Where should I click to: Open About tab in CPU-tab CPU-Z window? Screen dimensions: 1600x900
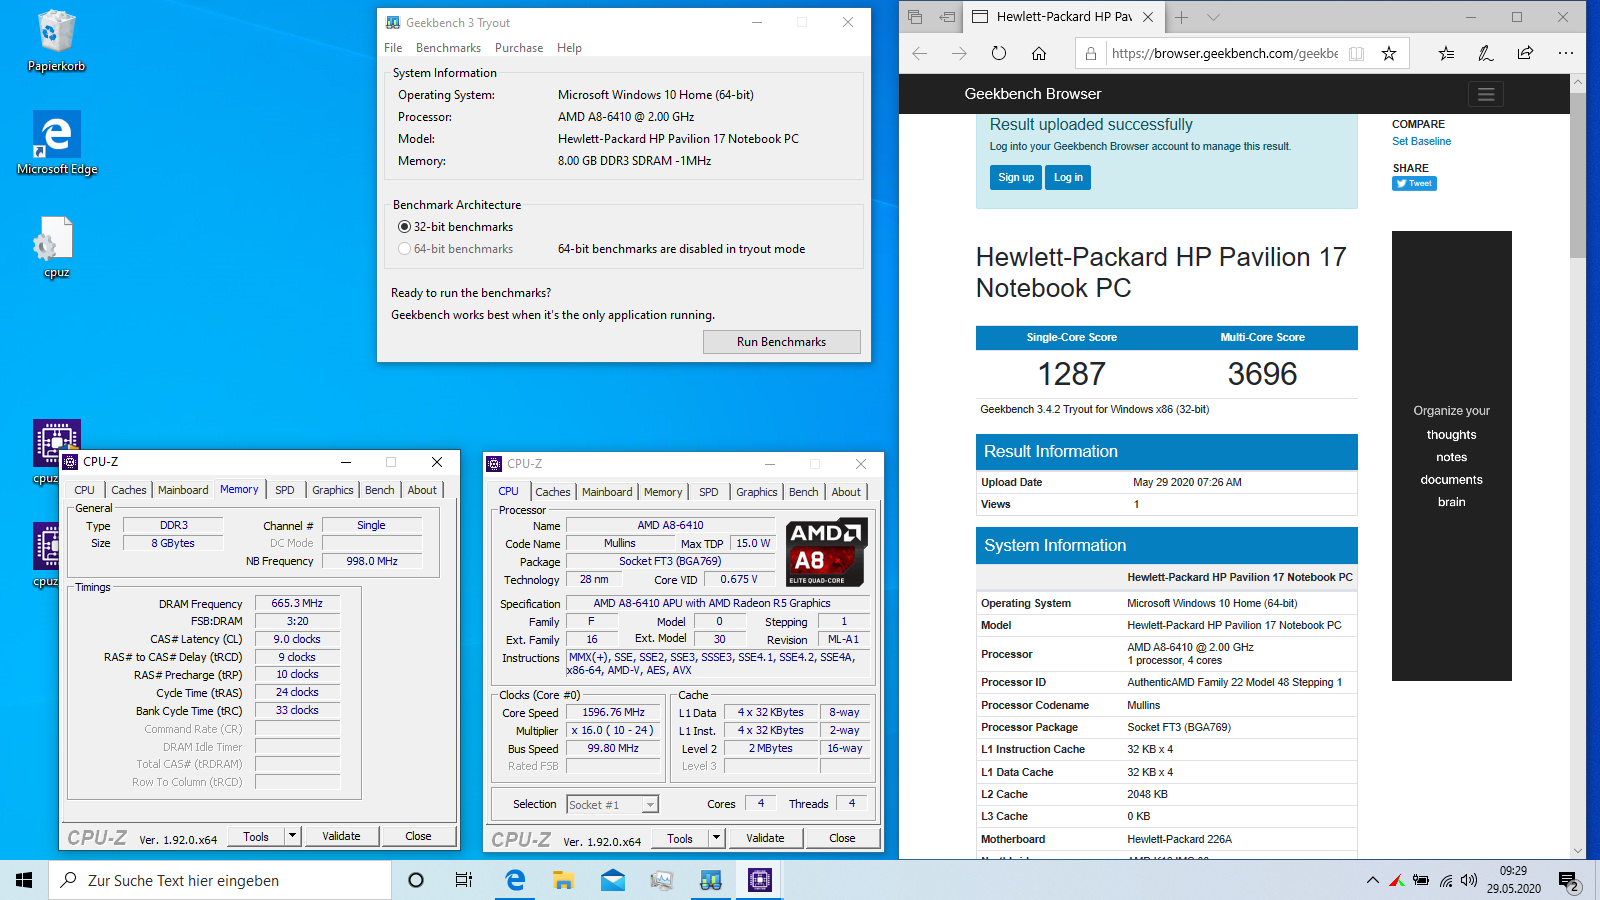pyautogui.click(x=846, y=492)
